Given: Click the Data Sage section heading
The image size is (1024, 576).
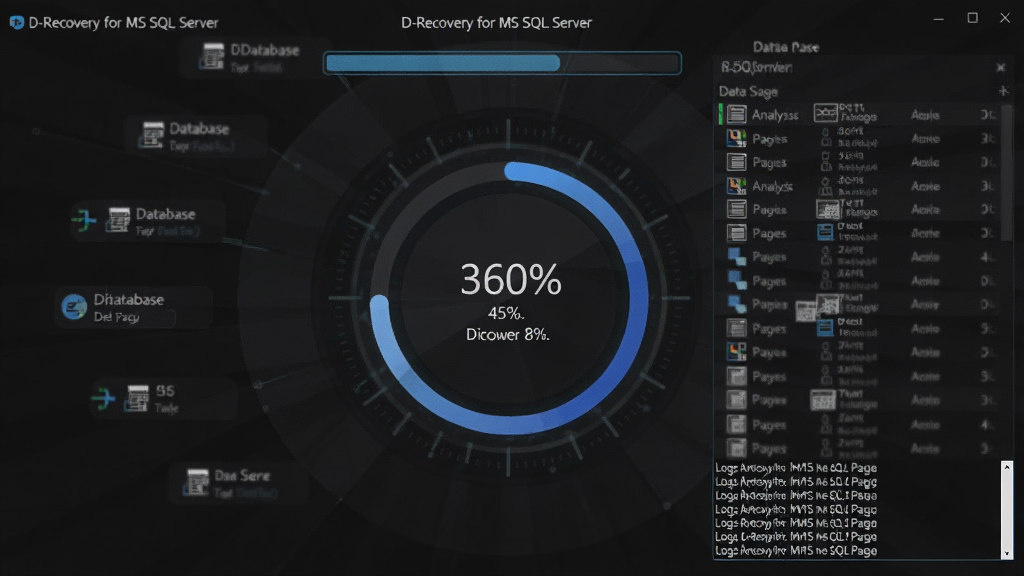Looking at the screenshot, I should (748, 91).
